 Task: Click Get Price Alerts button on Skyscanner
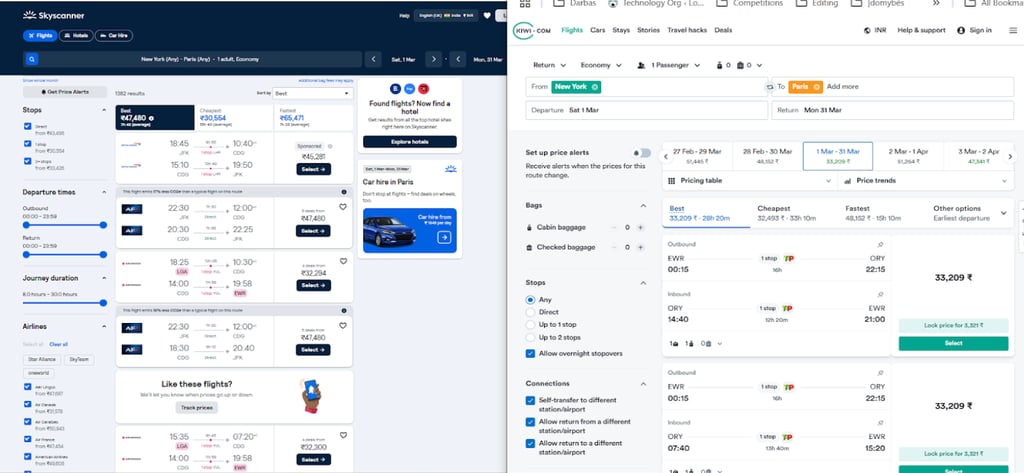65,92
